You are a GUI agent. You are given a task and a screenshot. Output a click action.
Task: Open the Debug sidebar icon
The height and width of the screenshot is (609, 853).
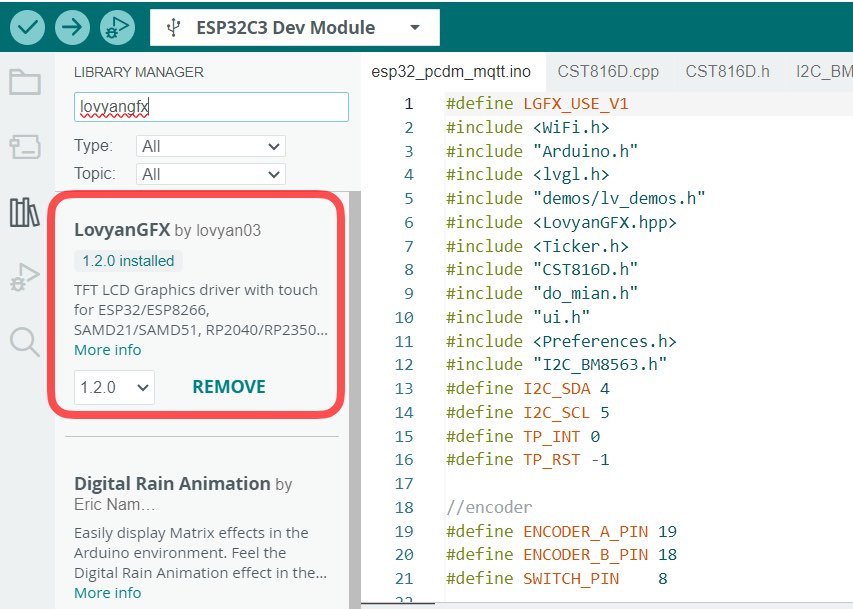[x=25, y=277]
